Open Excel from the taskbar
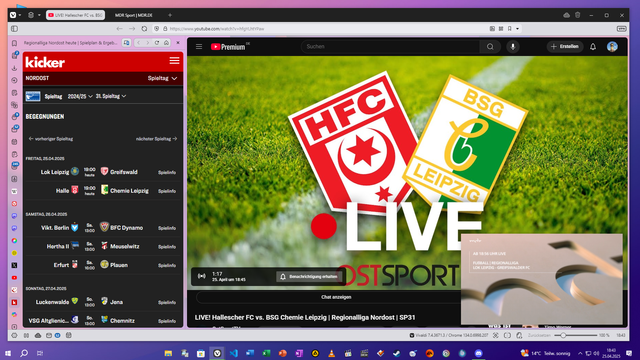The width and height of the screenshot is (640, 360). 266,353
